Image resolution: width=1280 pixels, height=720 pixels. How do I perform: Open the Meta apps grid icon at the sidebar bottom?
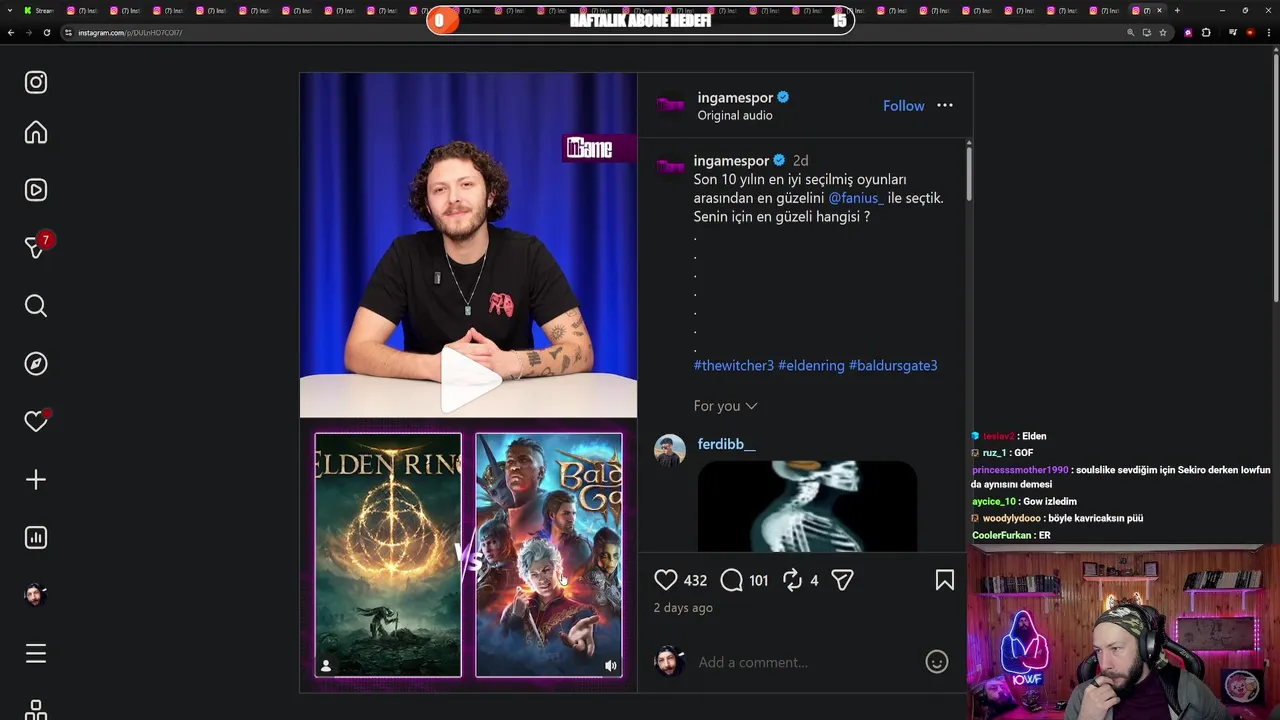click(x=36, y=709)
